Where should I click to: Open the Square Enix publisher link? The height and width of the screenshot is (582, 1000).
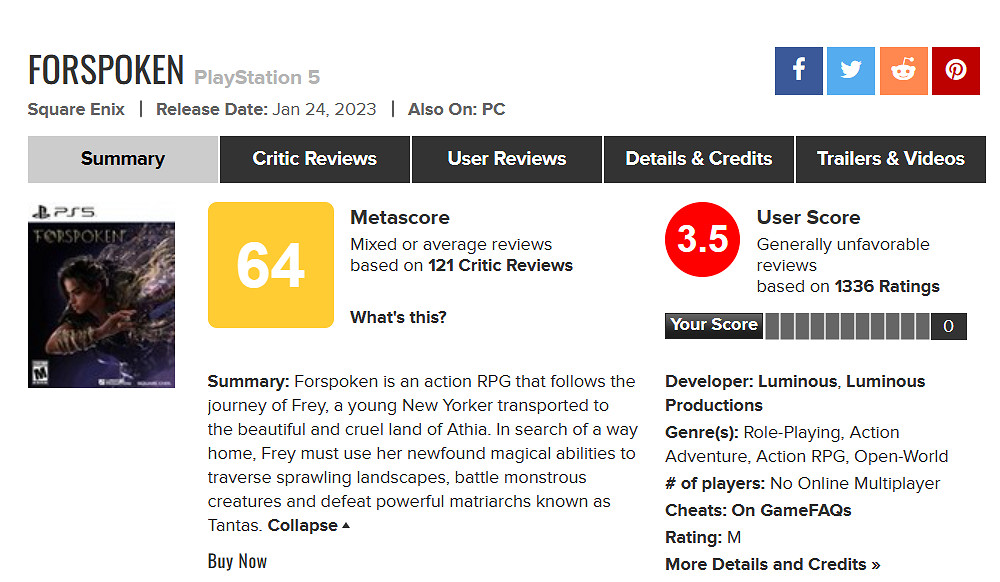coord(76,109)
